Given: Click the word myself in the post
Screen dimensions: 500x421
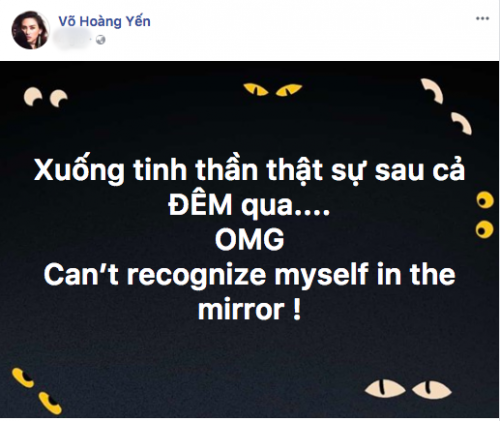Looking at the screenshot, I should [321, 275].
